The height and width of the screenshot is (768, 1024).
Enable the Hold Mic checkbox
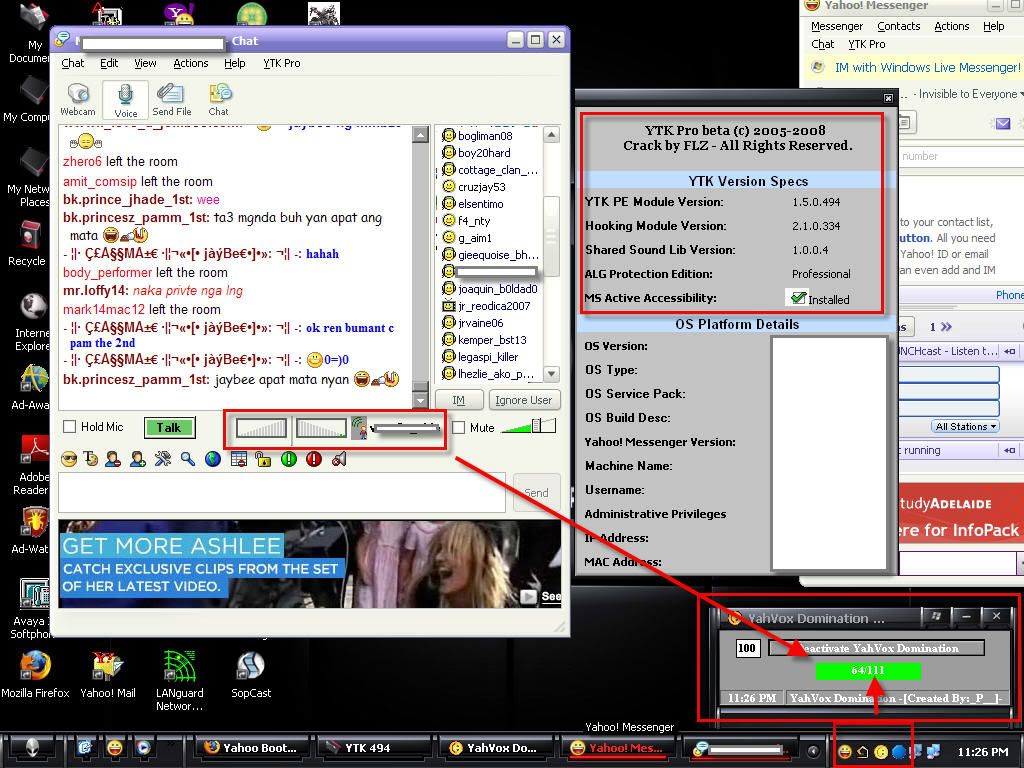click(70, 426)
